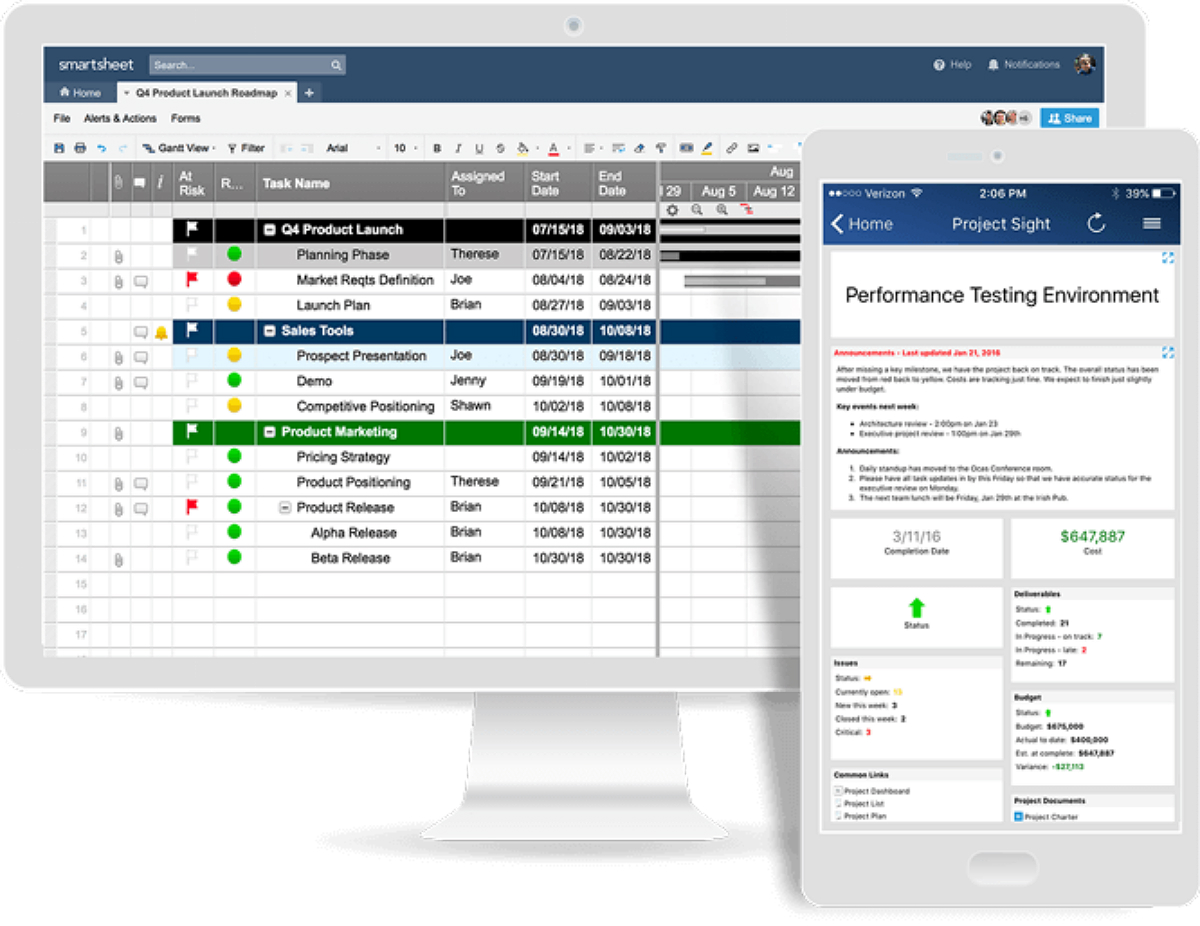
Task: Open the Gantt View dropdown
Action: click(178, 148)
